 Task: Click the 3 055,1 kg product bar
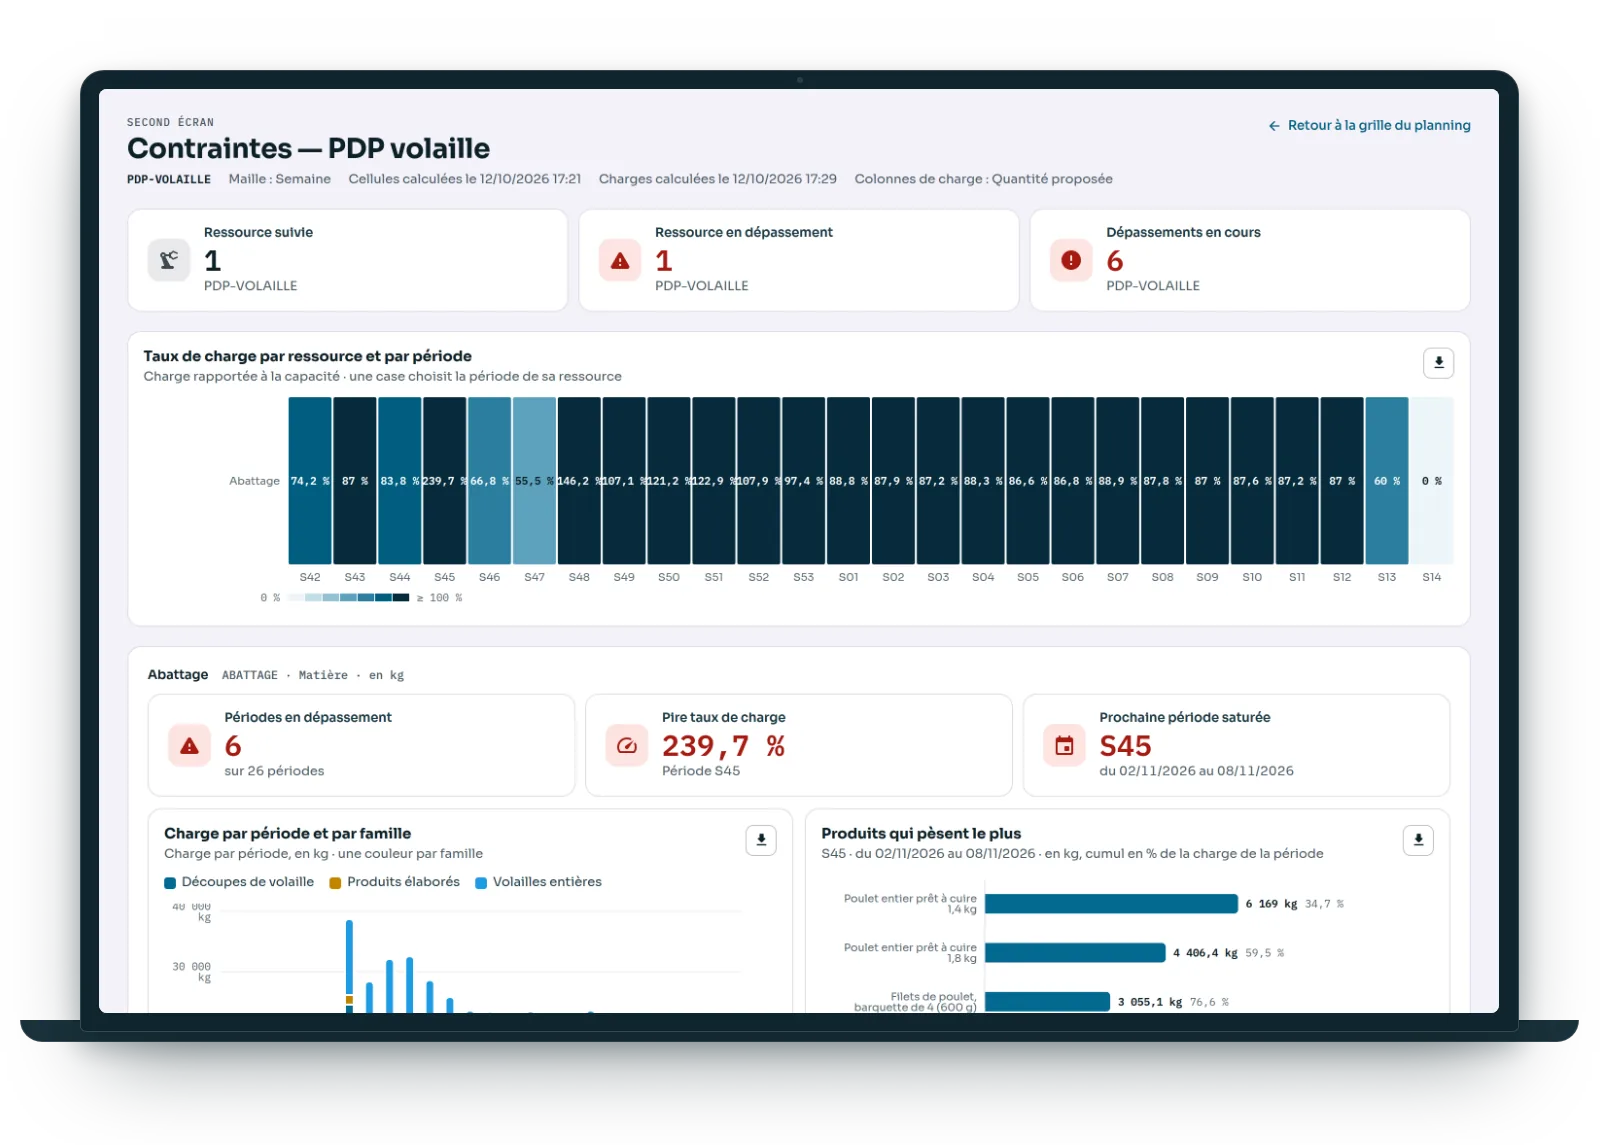[x=1047, y=1002]
